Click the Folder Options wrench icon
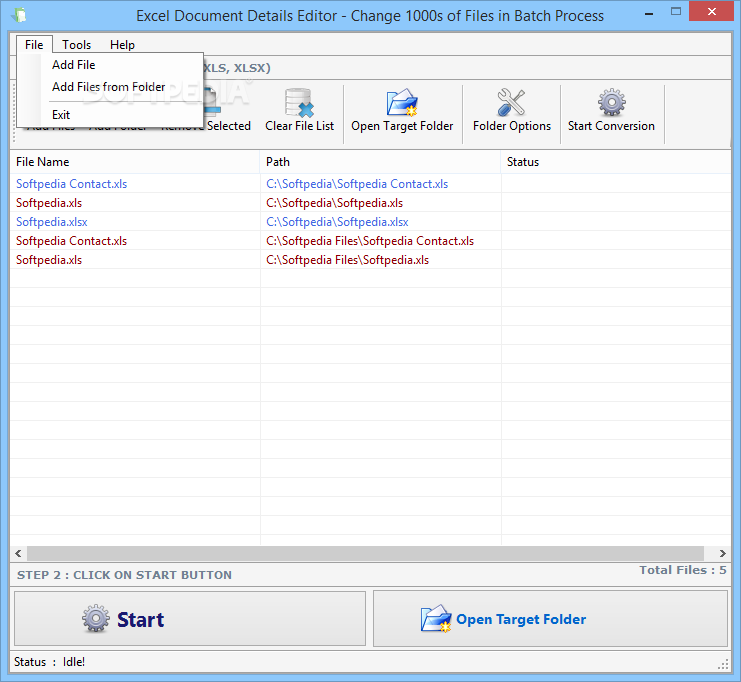This screenshot has height=682, width=741. pos(511,102)
